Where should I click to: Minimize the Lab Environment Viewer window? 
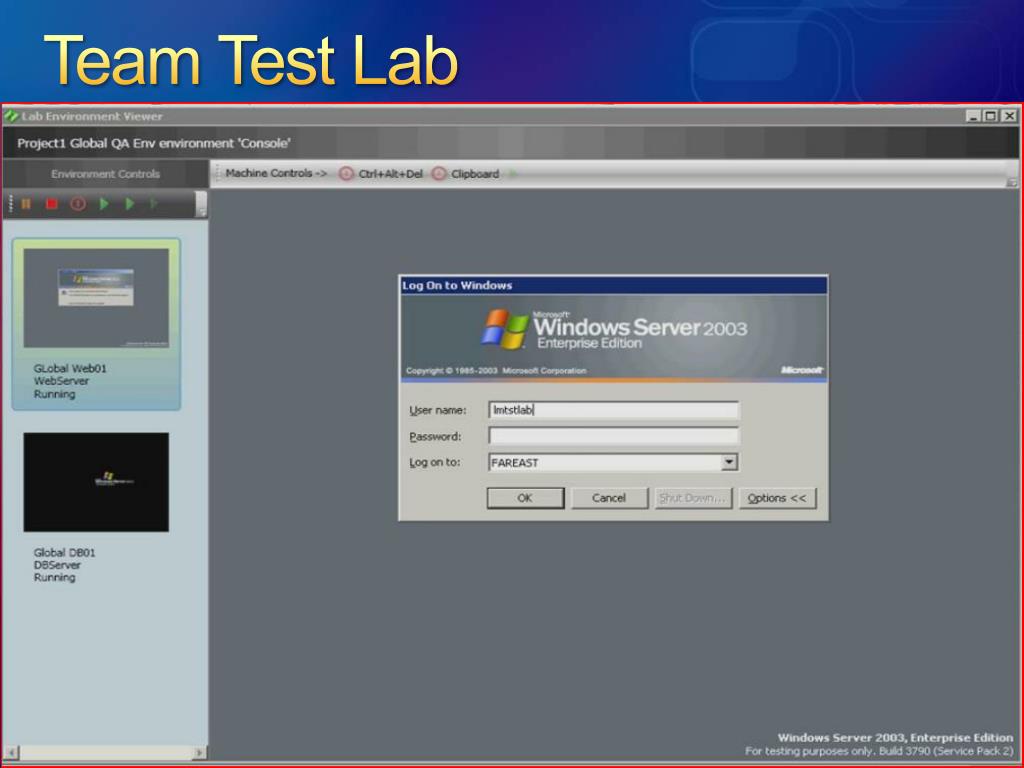[x=974, y=116]
